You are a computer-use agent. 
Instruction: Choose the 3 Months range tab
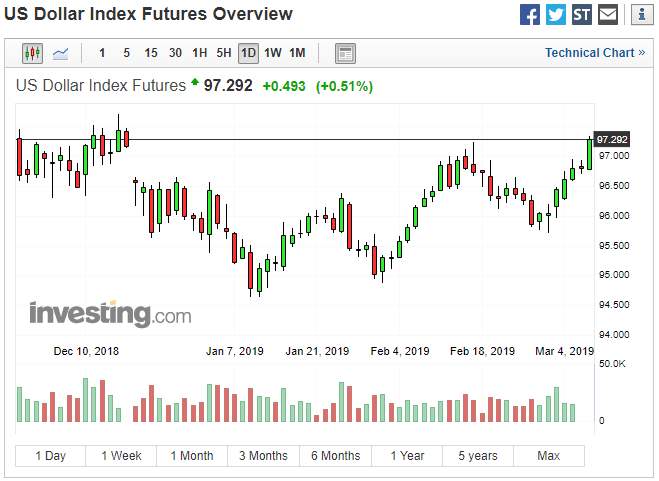pyautogui.click(x=264, y=456)
